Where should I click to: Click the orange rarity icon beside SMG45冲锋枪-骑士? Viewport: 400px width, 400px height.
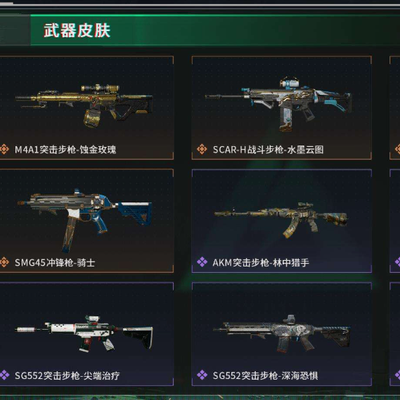click(4, 262)
